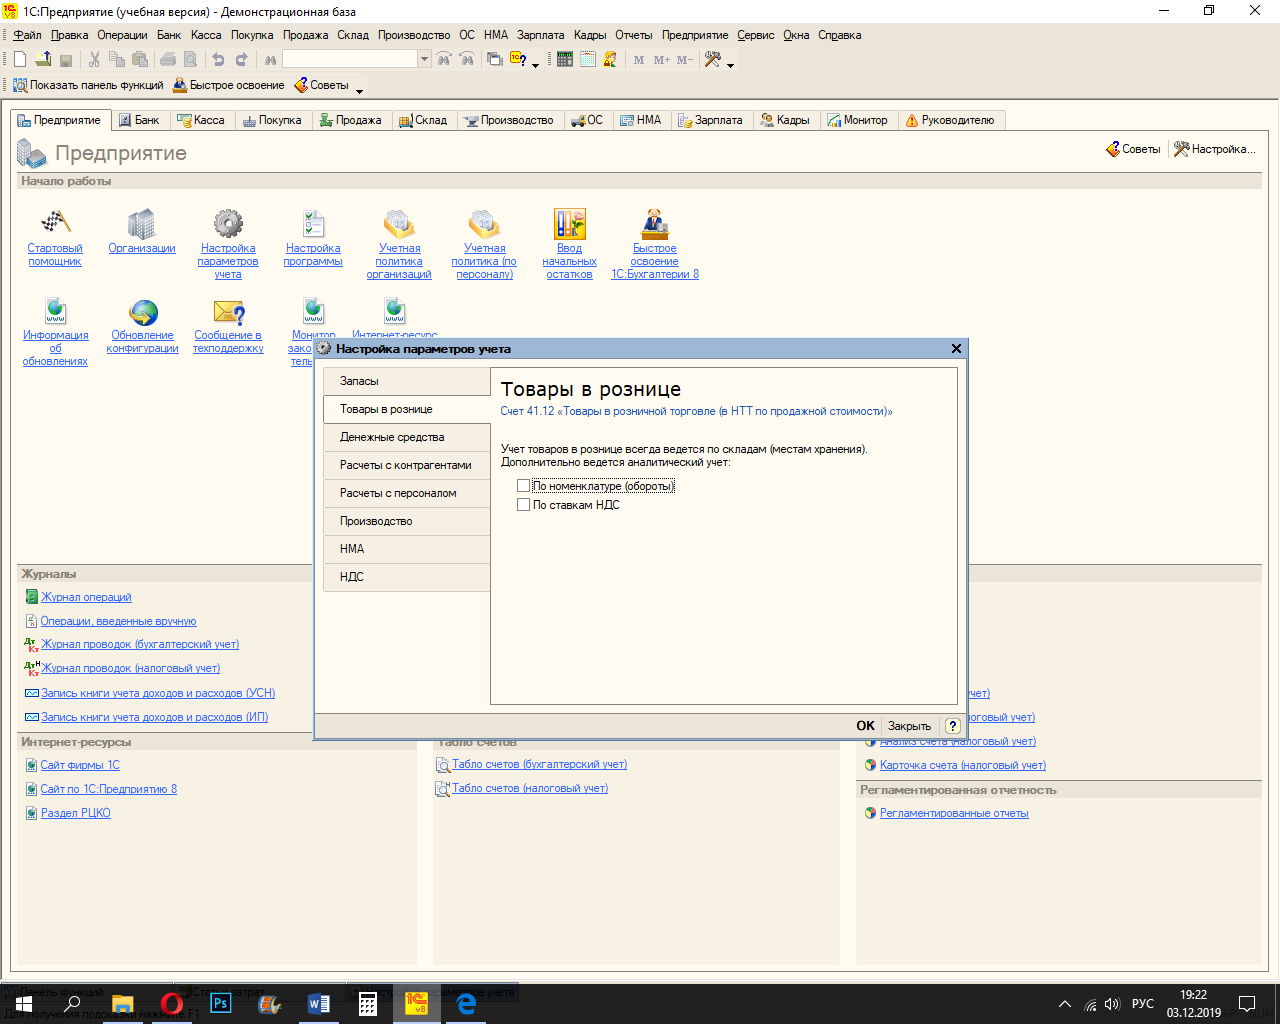Viewport: 1280px width, 1024px height.
Task: Enable По номенклатуре (обороты) checkbox
Action: coord(523,485)
